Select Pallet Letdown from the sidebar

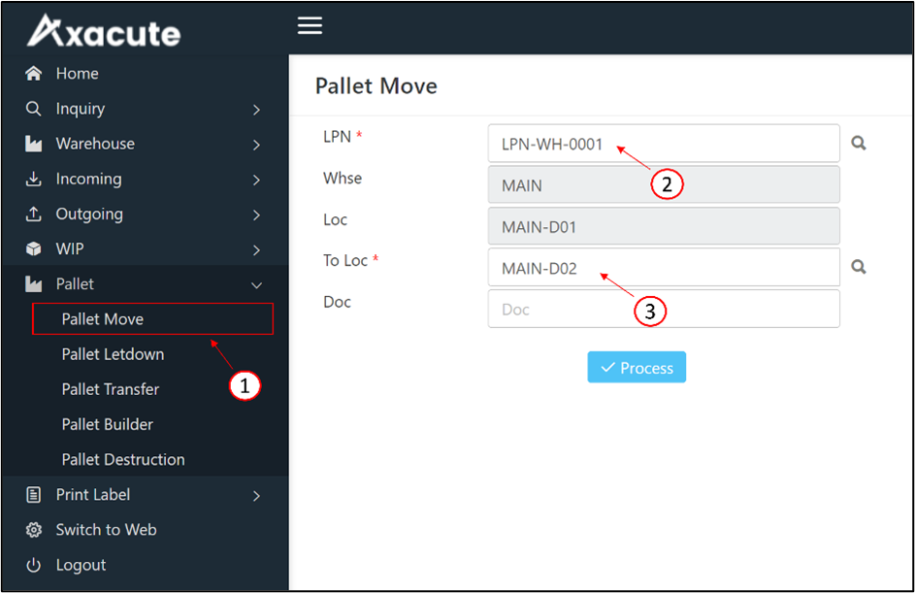pos(112,354)
